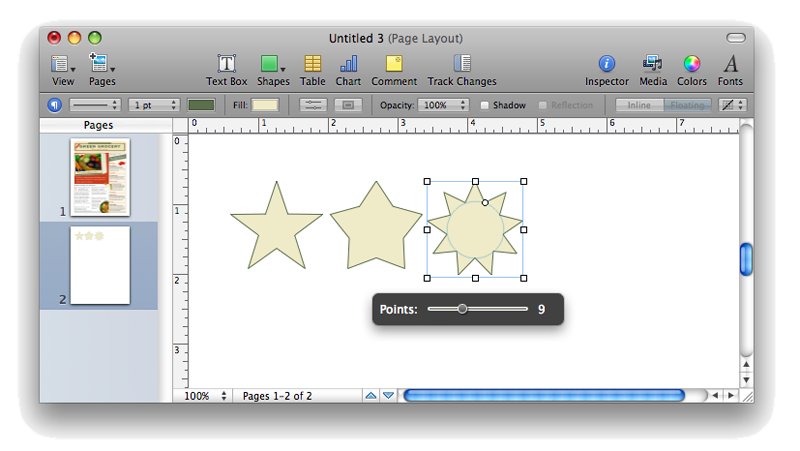Add a Comment

click(x=394, y=70)
